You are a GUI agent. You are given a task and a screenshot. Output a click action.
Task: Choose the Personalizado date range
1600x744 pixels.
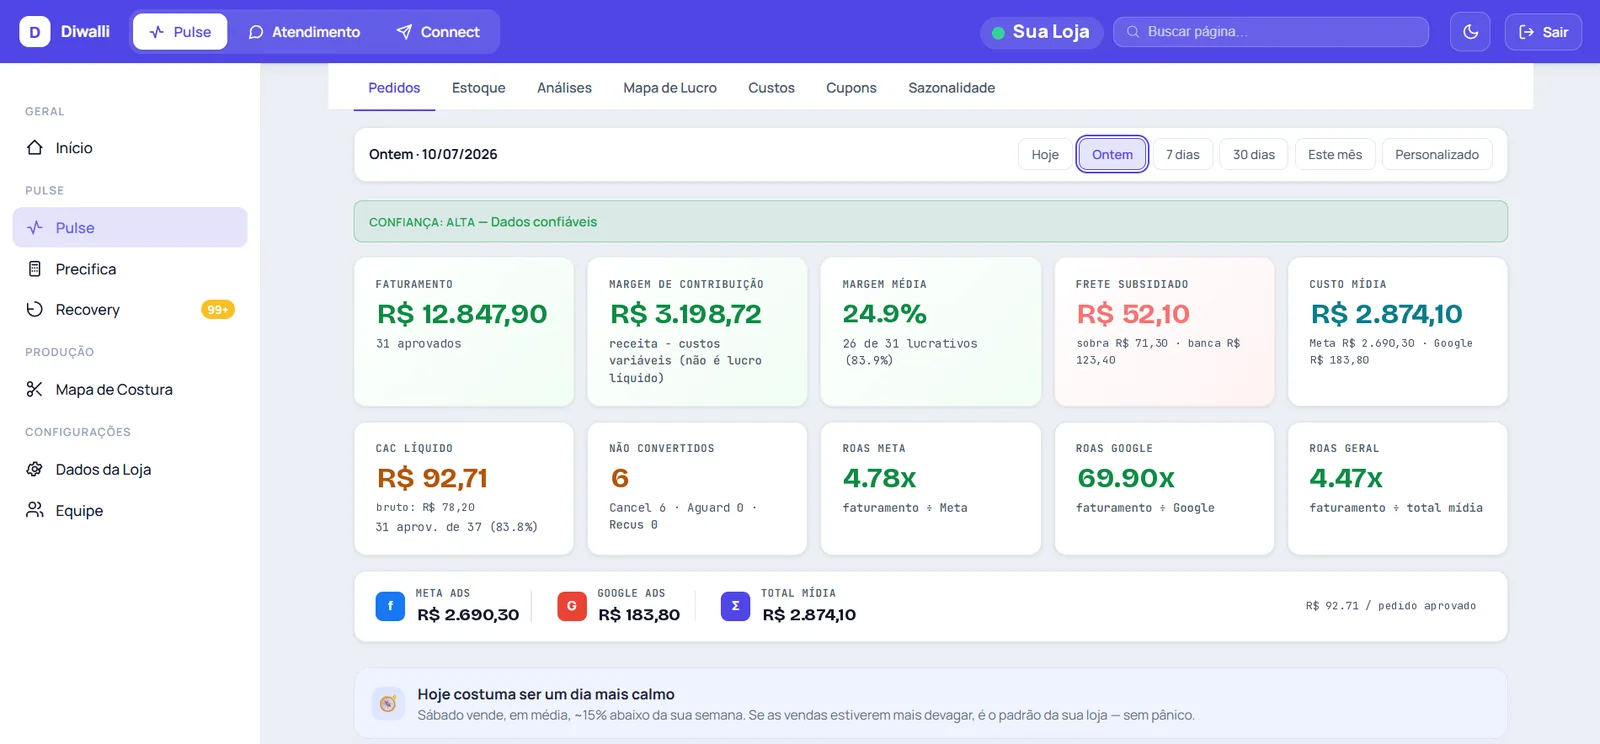1437,155
